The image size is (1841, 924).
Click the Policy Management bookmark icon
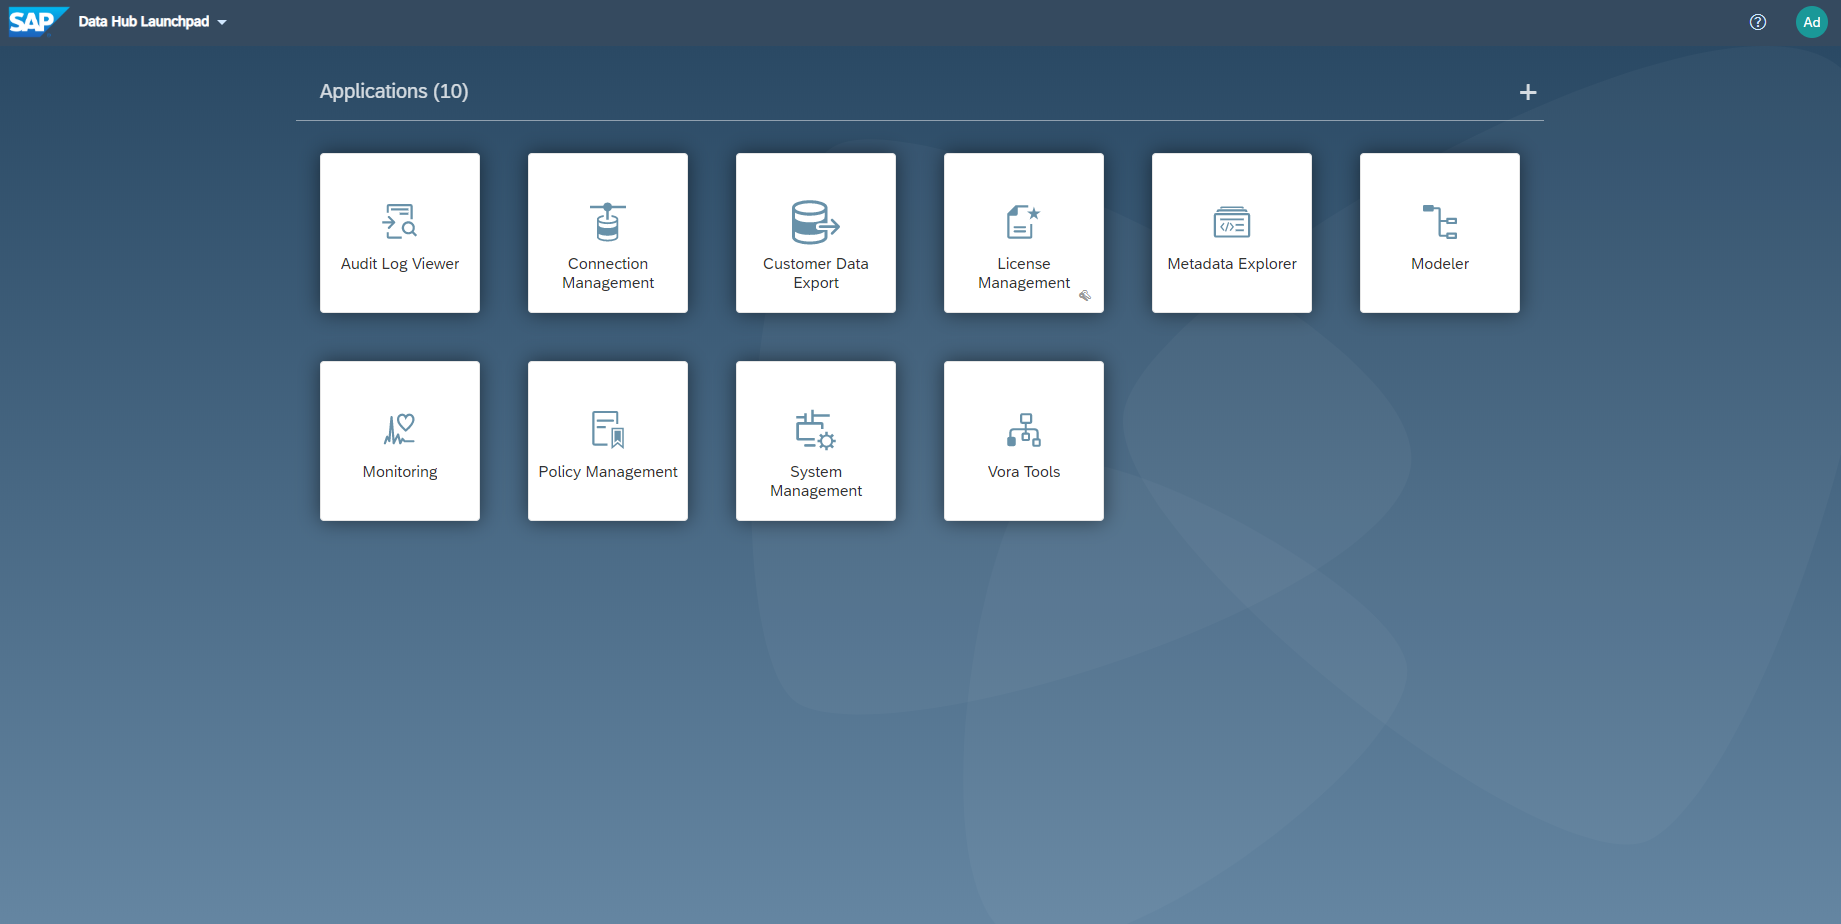coord(608,430)
